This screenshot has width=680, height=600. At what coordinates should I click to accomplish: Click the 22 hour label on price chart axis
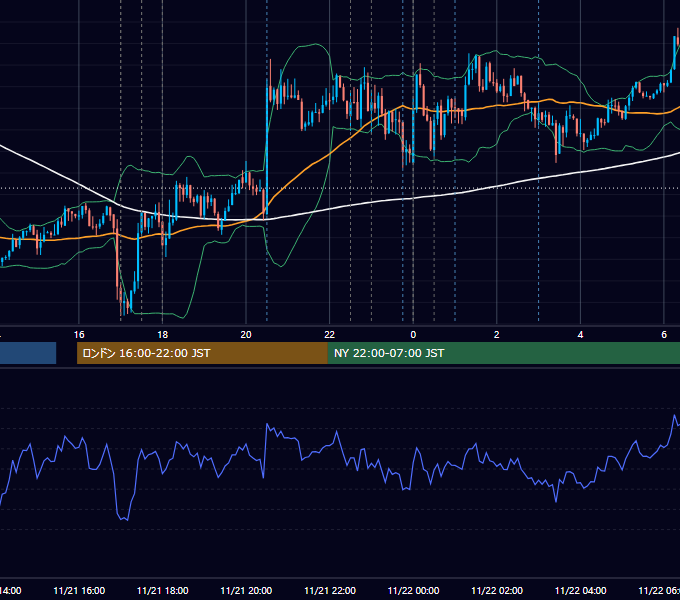coord(330,335)
